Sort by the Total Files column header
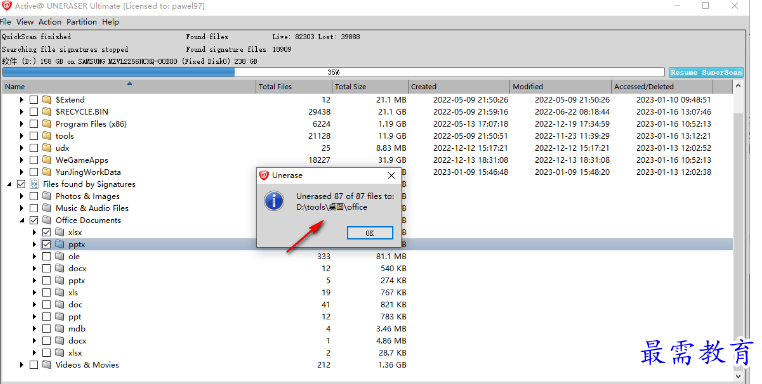 coord(294,87)
